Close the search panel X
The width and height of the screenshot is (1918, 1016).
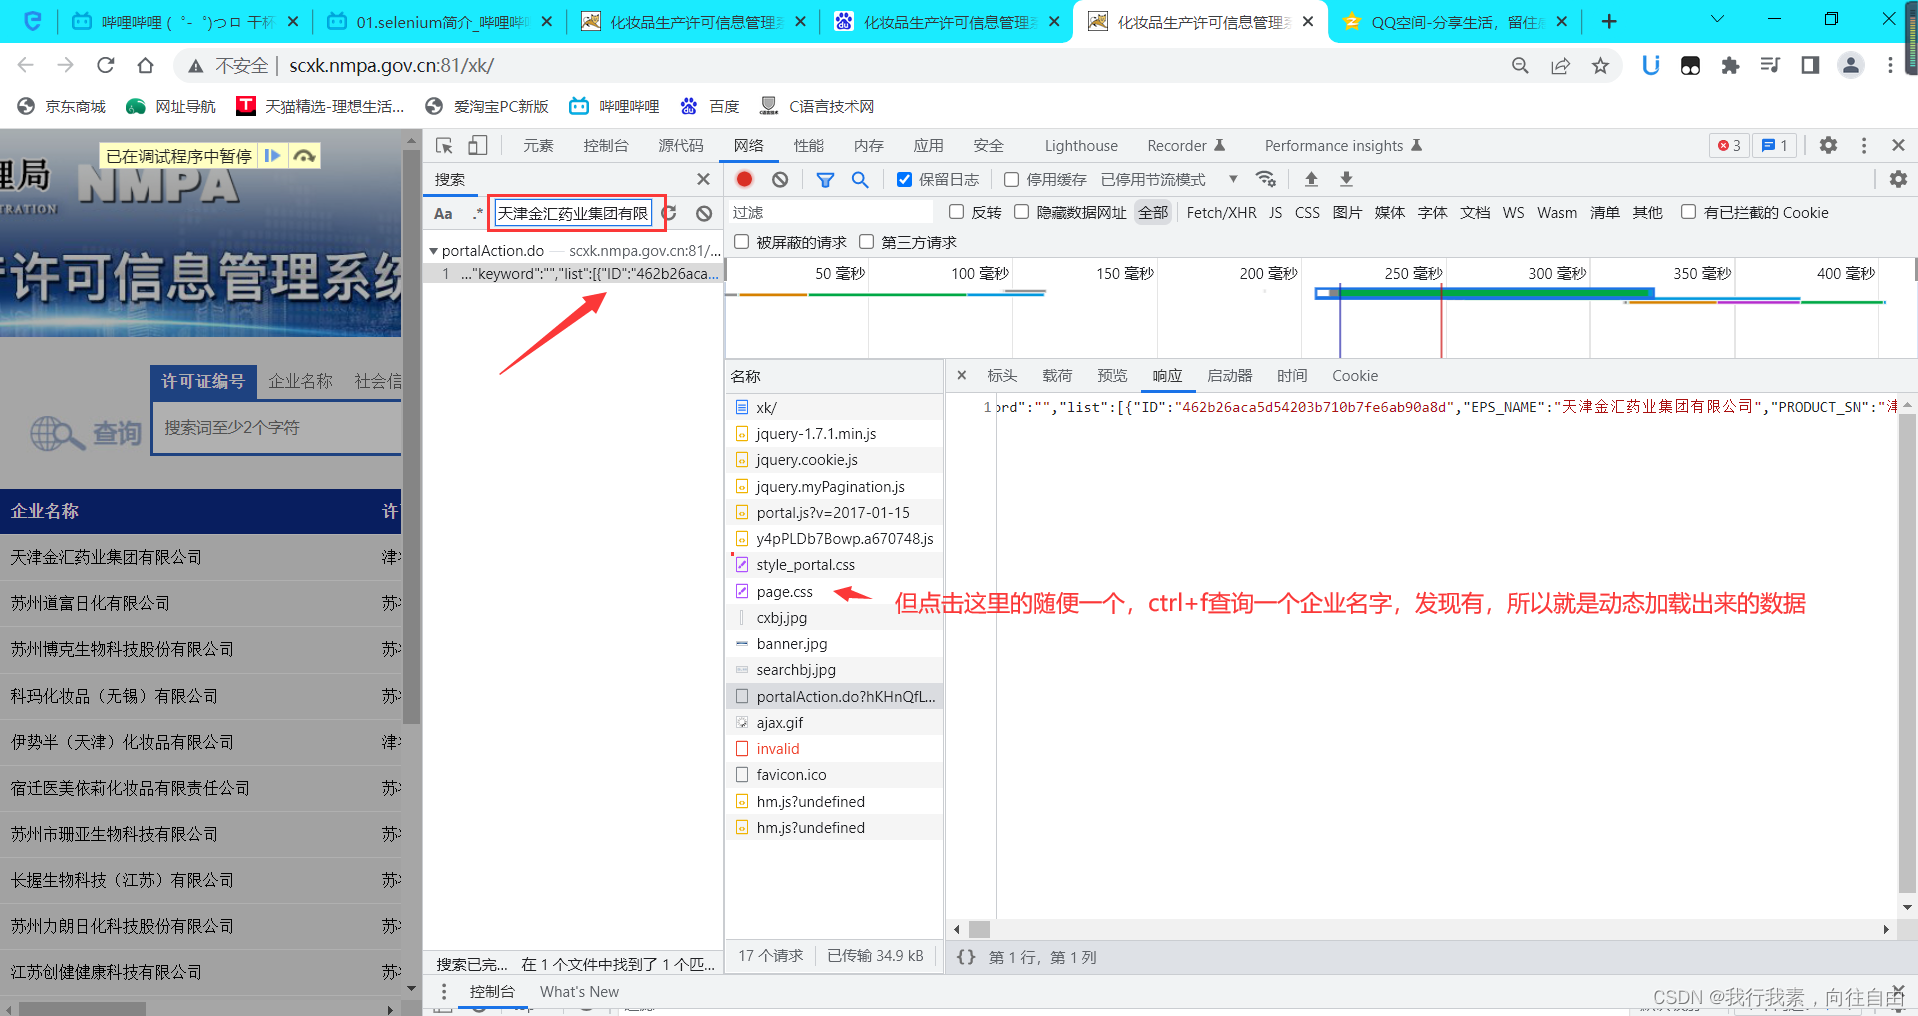pos(703,179)
